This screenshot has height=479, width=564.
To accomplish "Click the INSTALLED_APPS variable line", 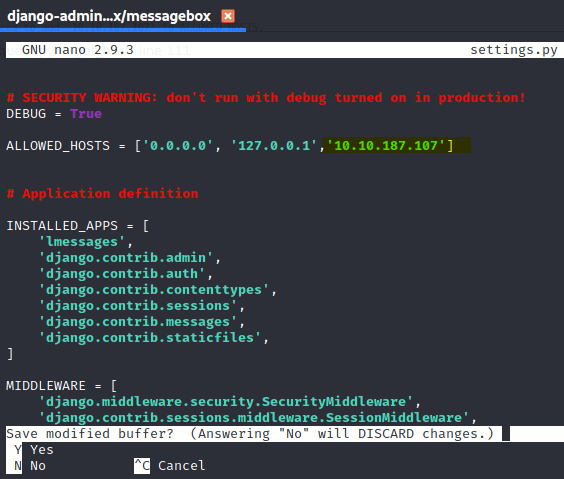I will pos(78,226).
